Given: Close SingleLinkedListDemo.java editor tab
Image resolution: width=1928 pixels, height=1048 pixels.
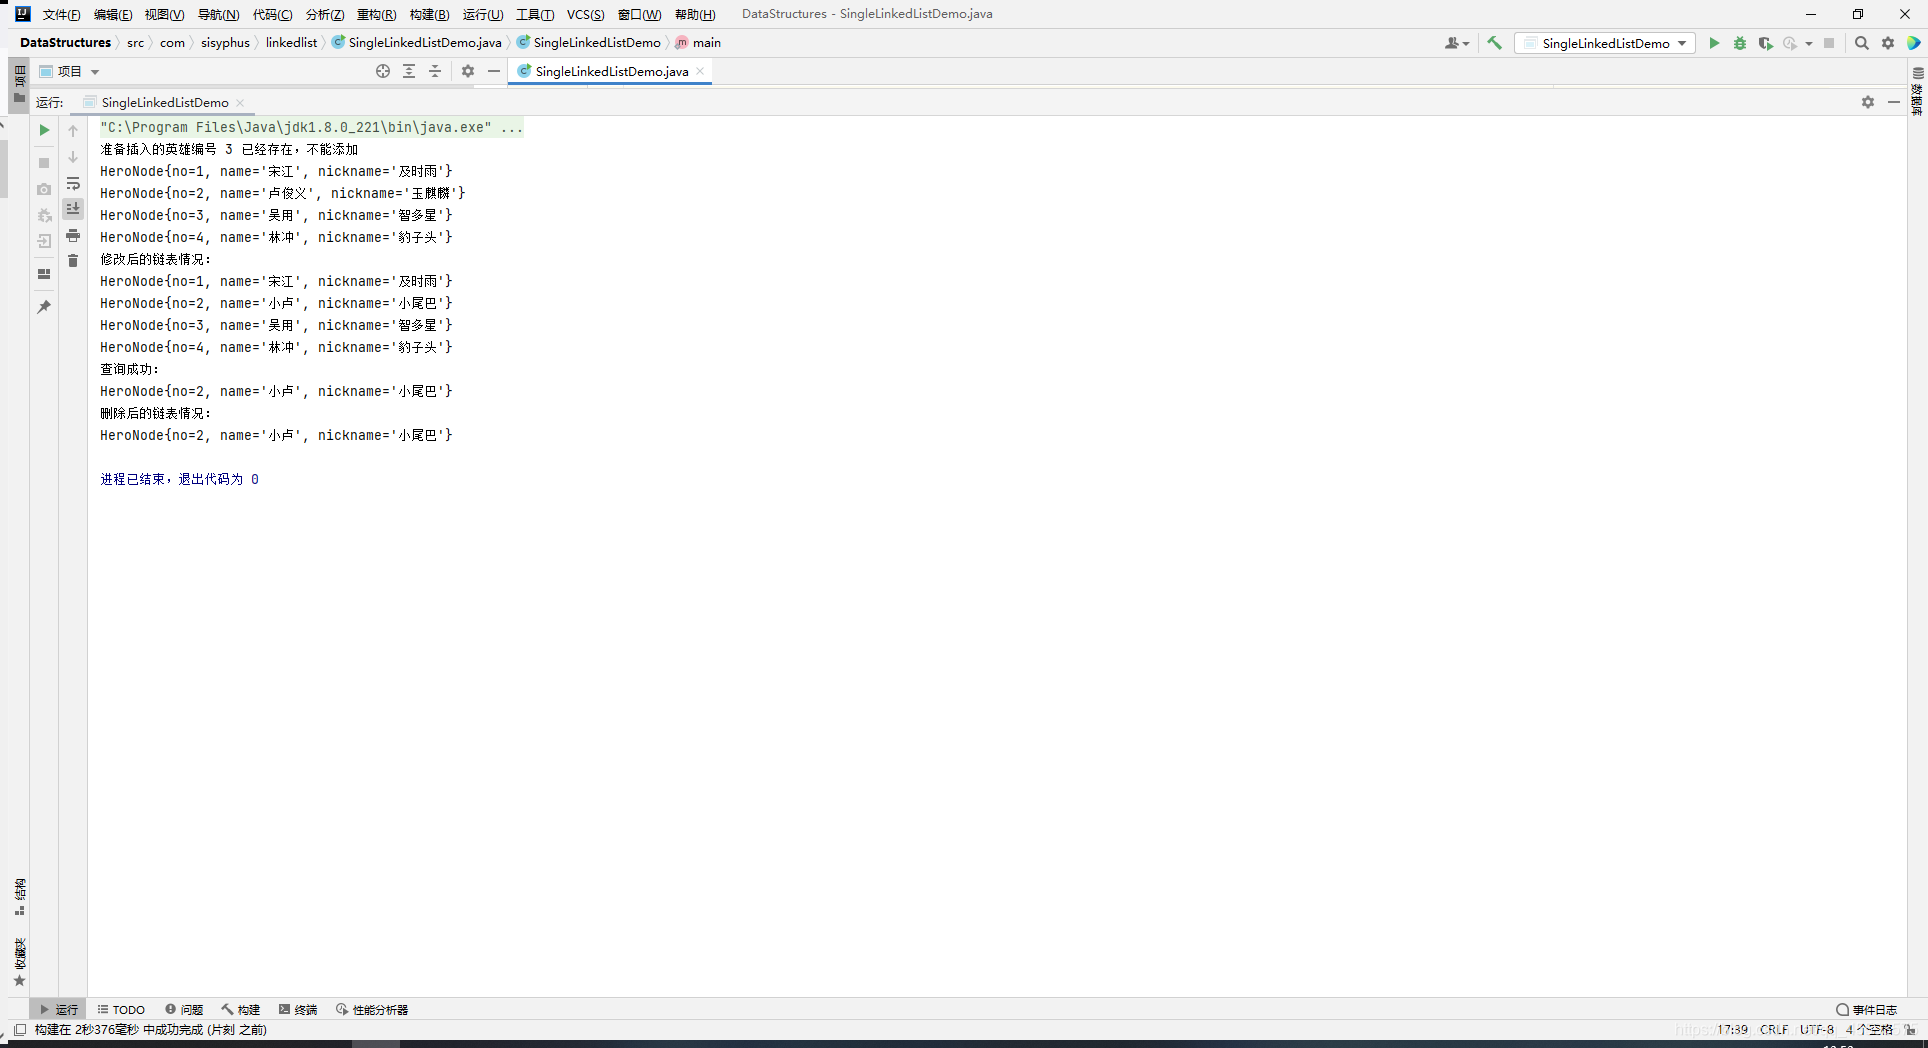Looking at the screenshot, I should (x=700, y=71).
